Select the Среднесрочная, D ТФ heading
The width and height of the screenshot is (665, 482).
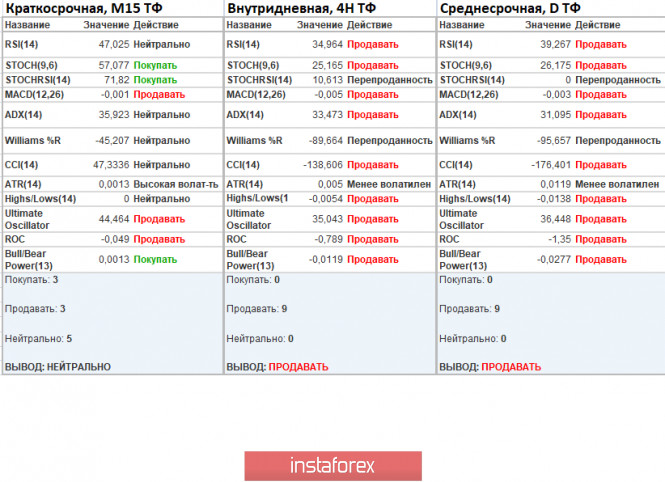click(x=510, y=8)
